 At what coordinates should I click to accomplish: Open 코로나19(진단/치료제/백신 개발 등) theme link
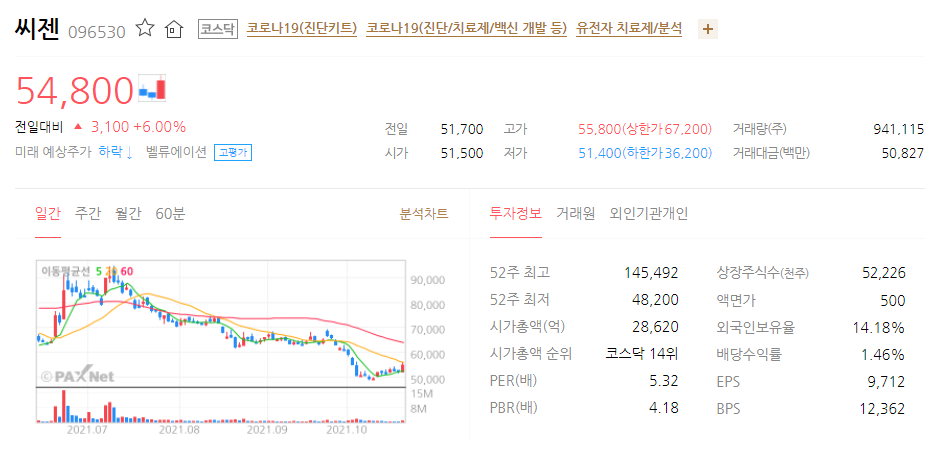[x=466, y=28]
